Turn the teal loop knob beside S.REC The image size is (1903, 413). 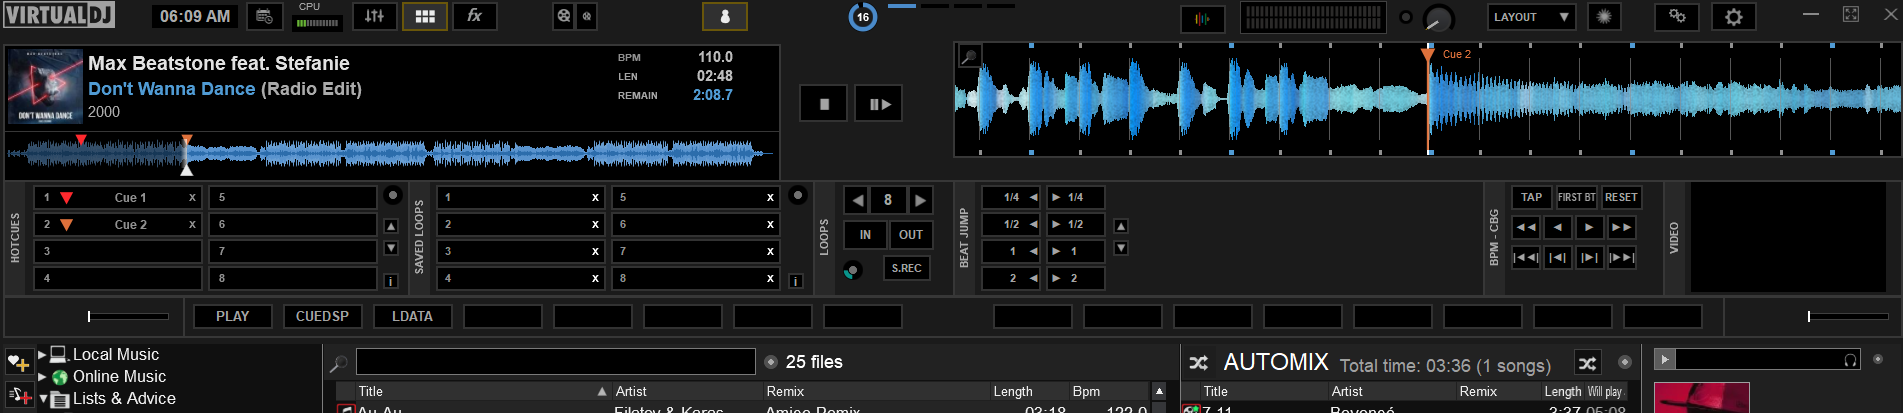click(x=852, y=270)
